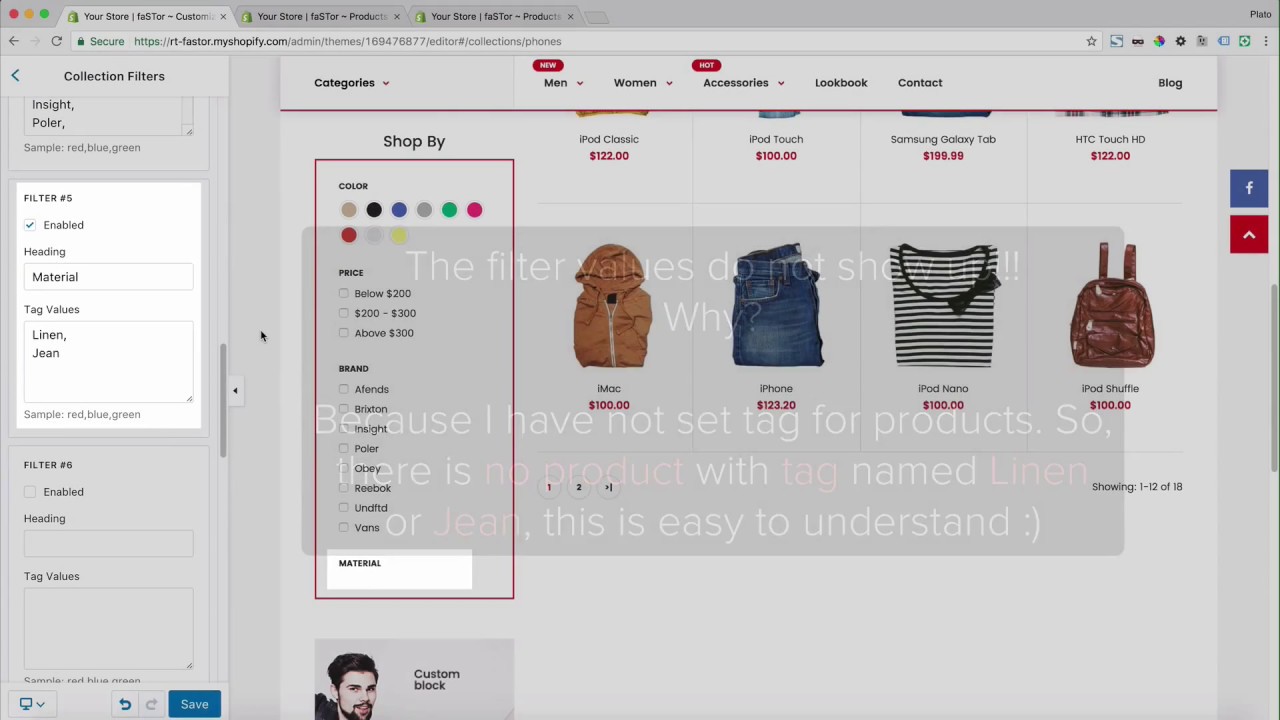Tick the Afends brand checkbox
1280x720 pixels.
tap(344, 389)
